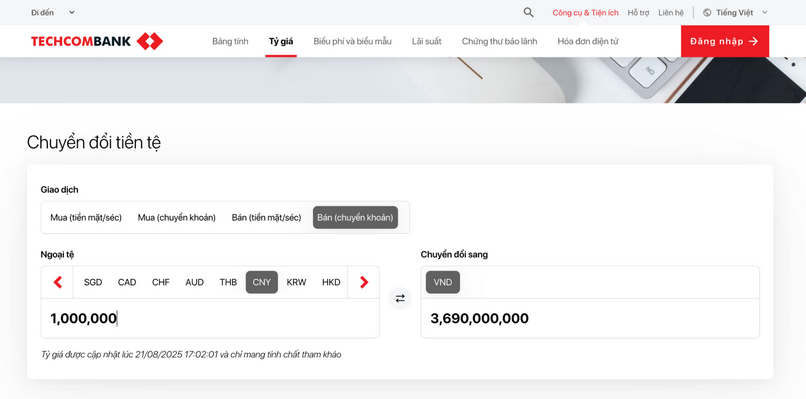Viewport: 806px width, 399px height.
Task: Show previous currencies with left red arrow
Action: (x=58, y=282)
